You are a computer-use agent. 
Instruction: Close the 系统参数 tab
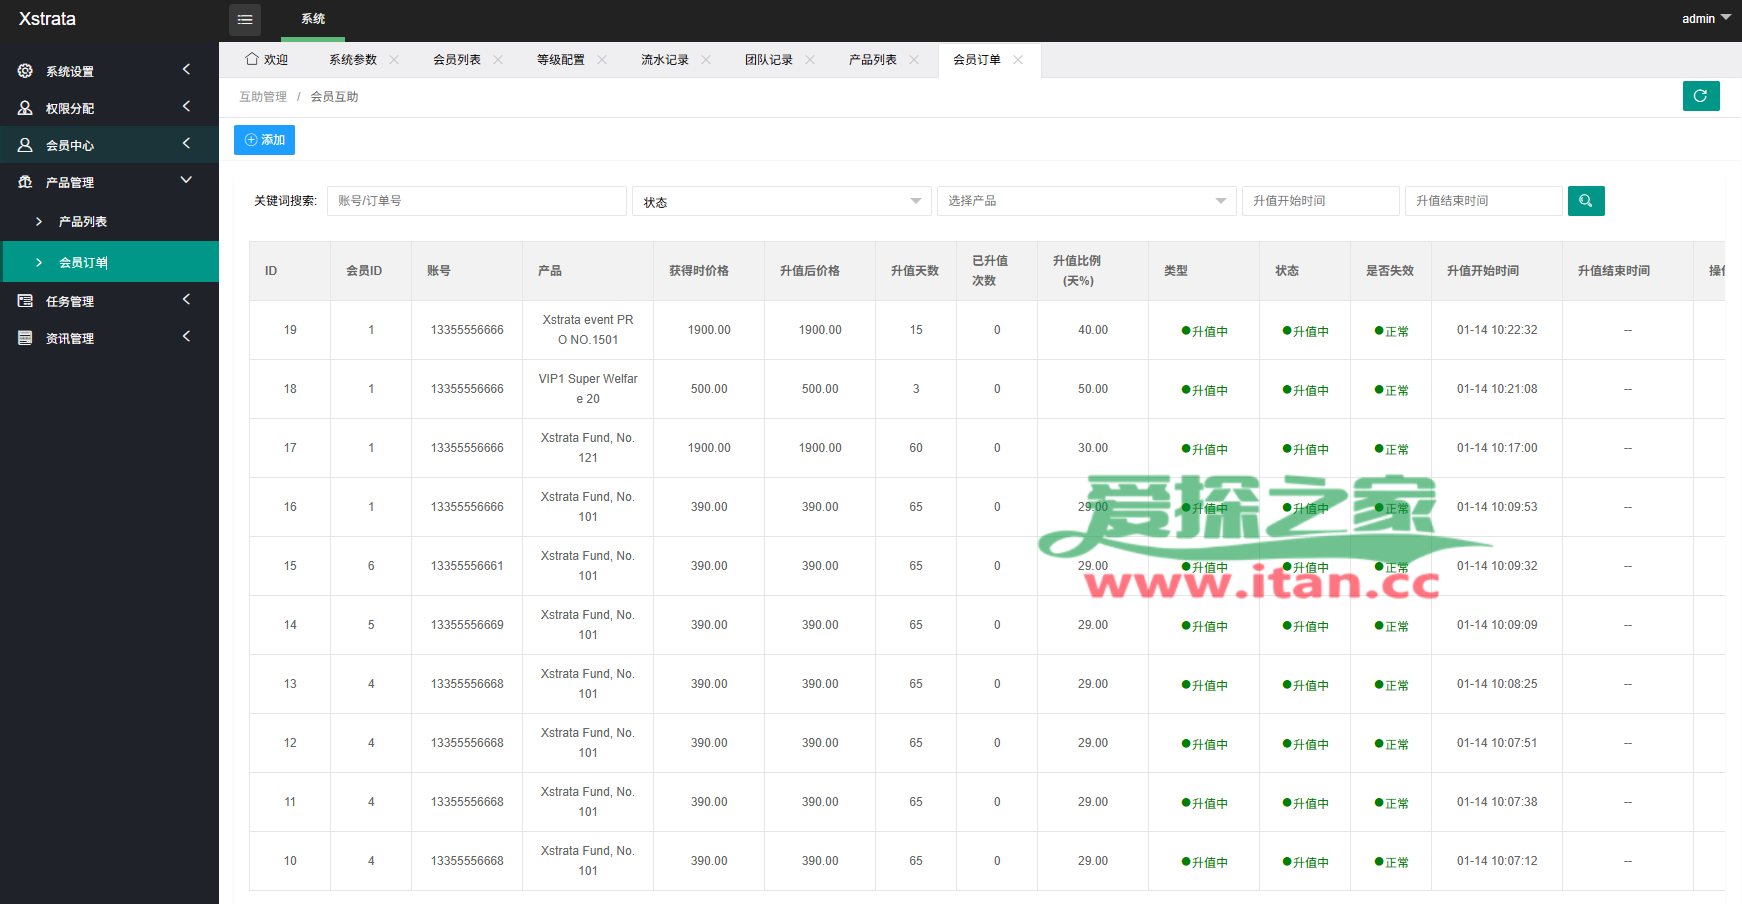[x=394, y=60]
